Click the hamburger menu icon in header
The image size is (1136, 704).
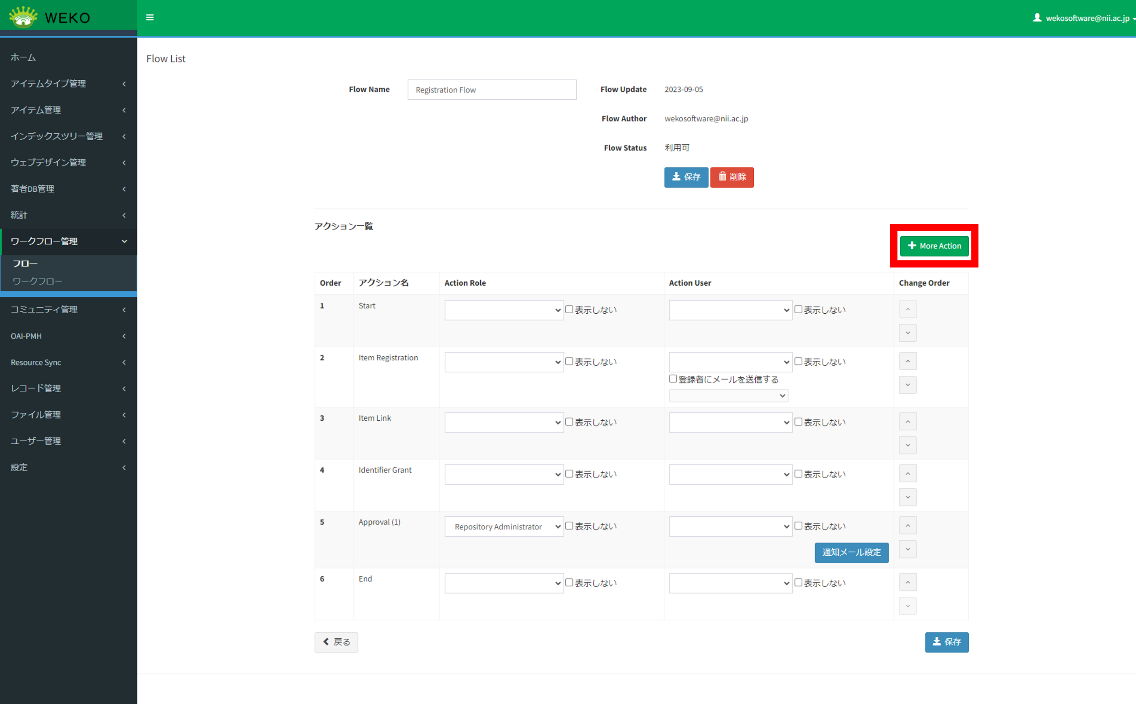coord(150,17)
